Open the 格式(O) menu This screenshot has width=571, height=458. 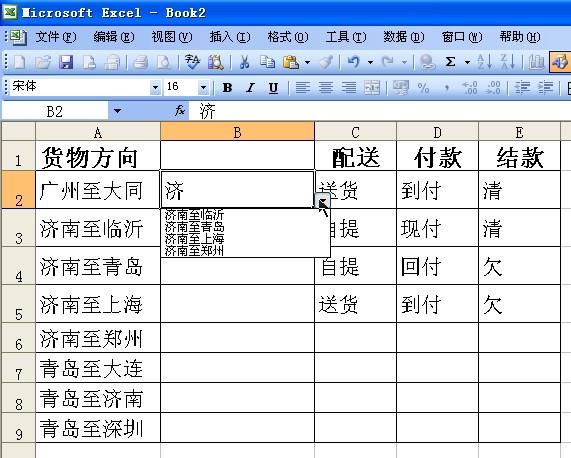click(x=288, y=36)
